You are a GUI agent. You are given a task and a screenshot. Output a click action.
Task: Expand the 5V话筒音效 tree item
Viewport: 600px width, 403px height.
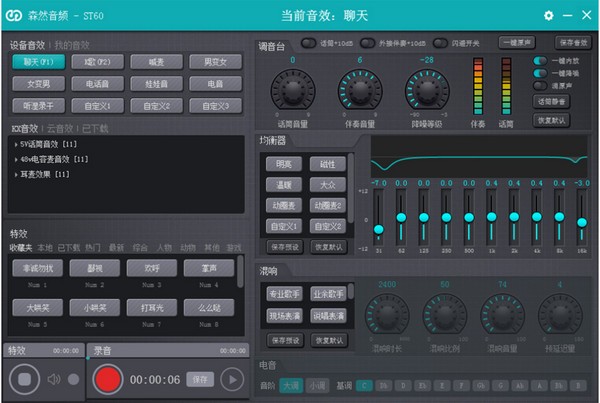point(17,145)
